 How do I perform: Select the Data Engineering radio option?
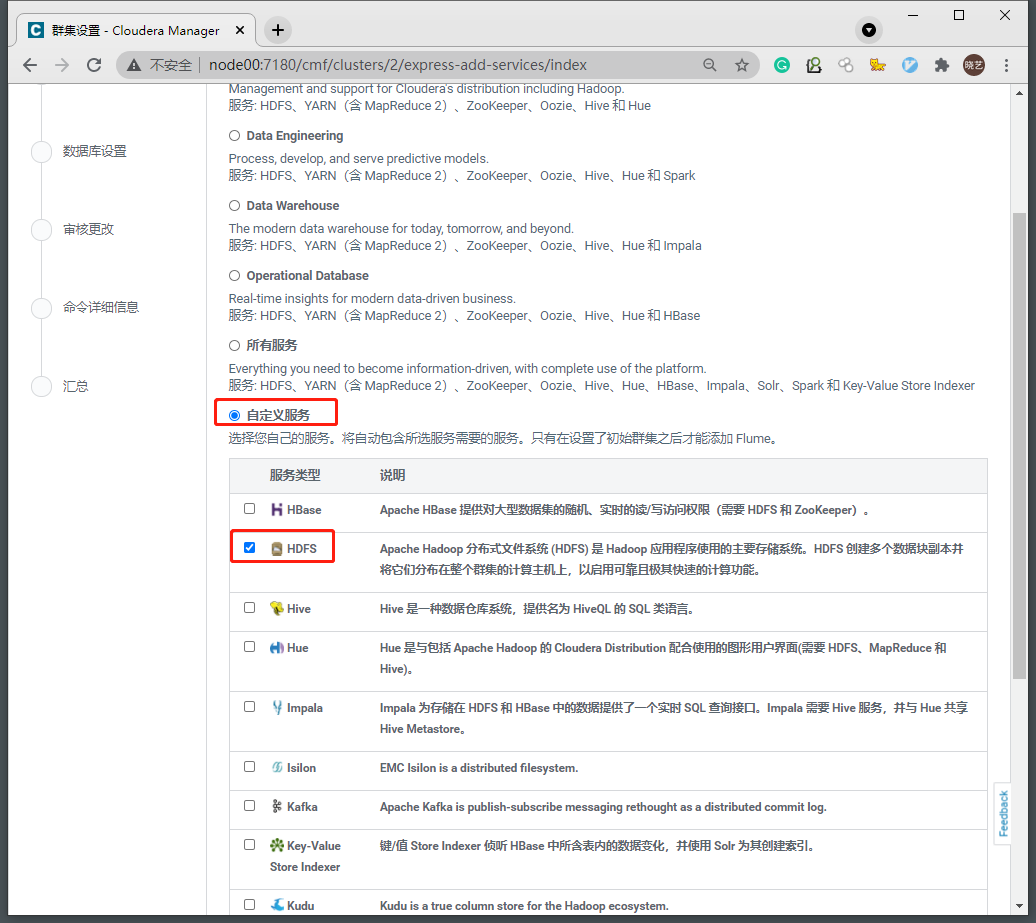(234, 135)
